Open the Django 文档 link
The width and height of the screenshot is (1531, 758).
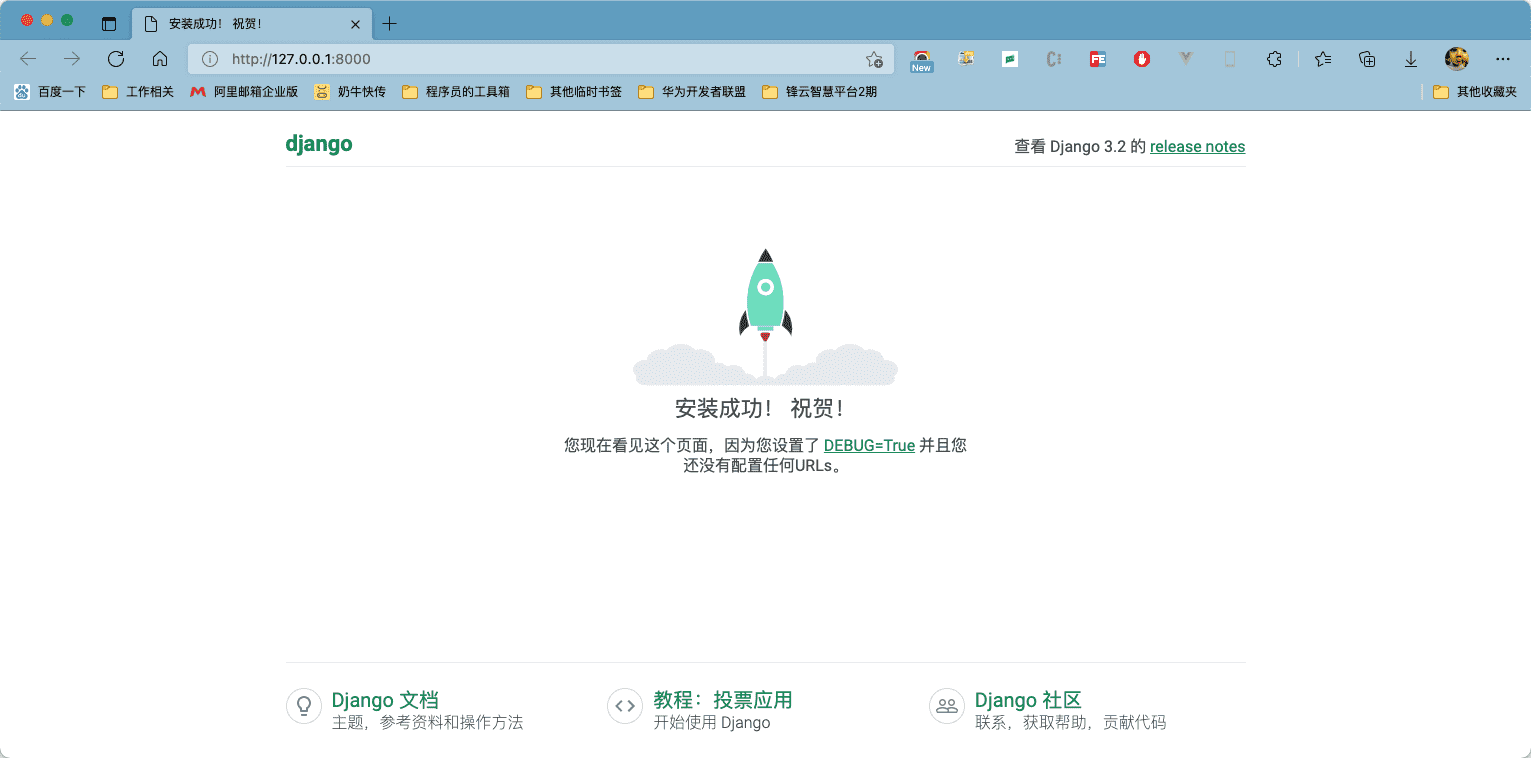(x=385, y=700)
